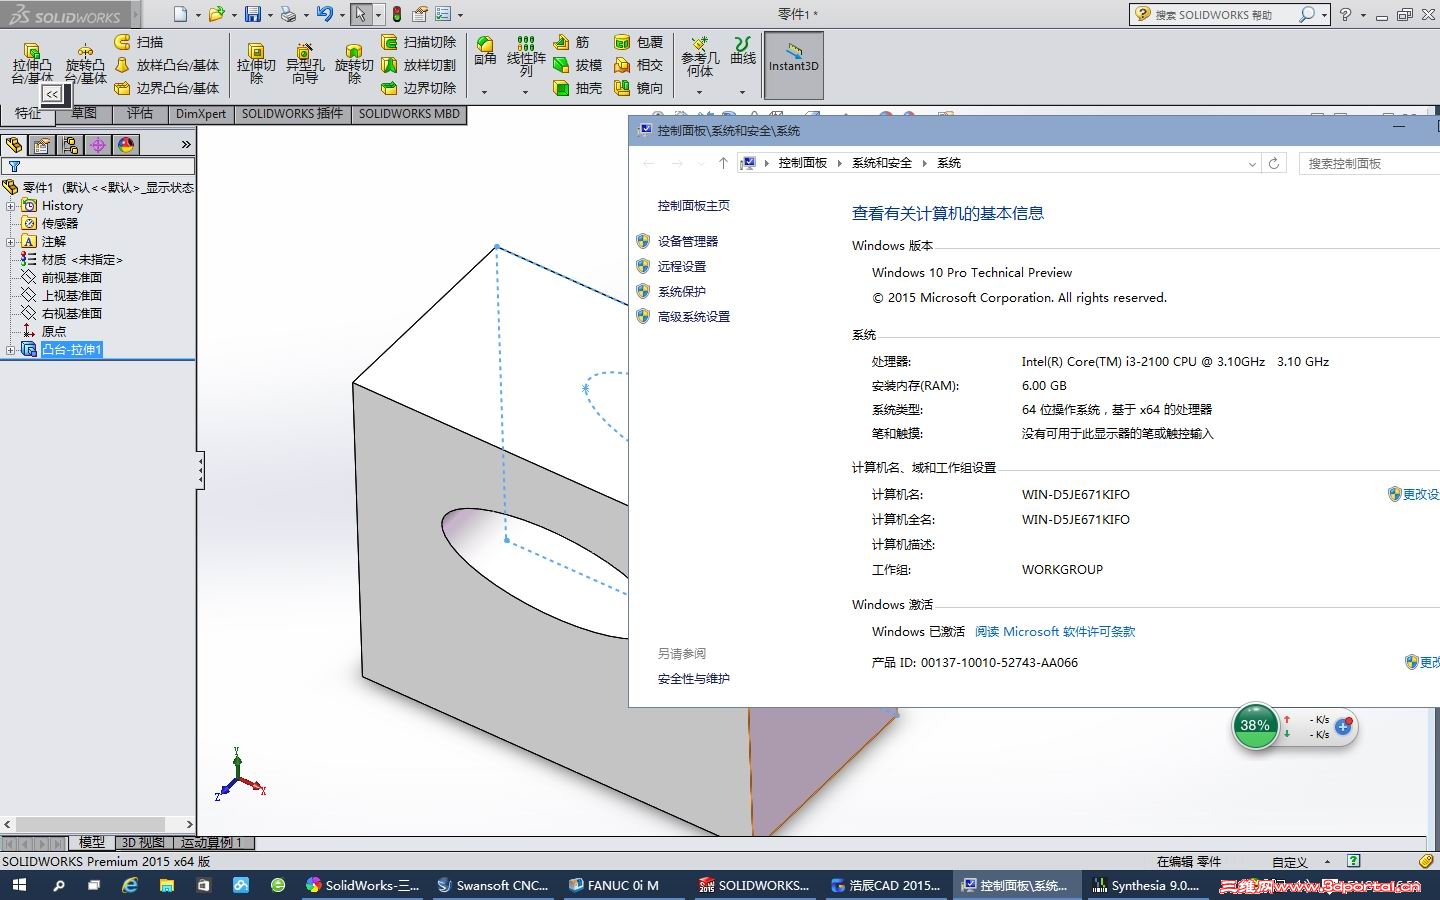Expand the 注解 (Annotations) folder

pyautogui.click(x=10, y=242)
